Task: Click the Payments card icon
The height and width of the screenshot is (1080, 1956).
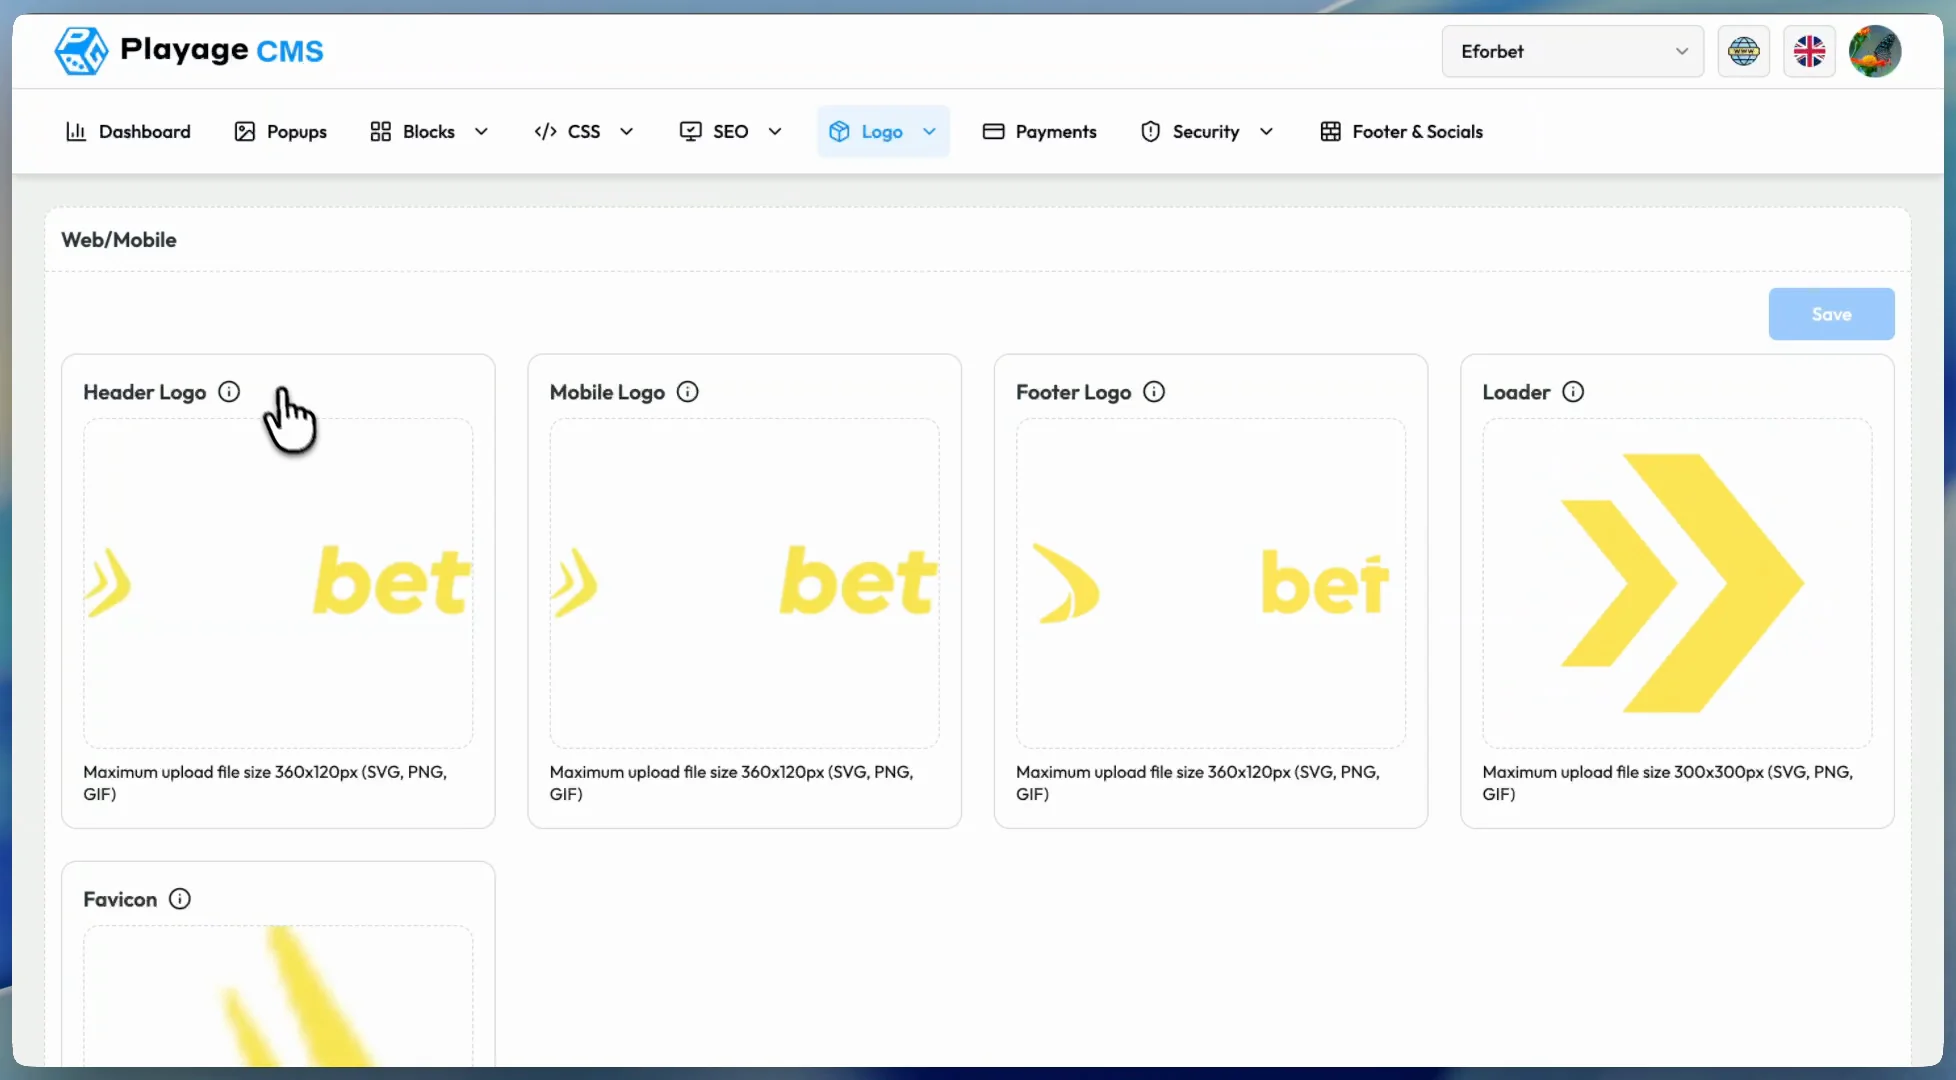Action: pyautogui.click(x=993, y=132)
